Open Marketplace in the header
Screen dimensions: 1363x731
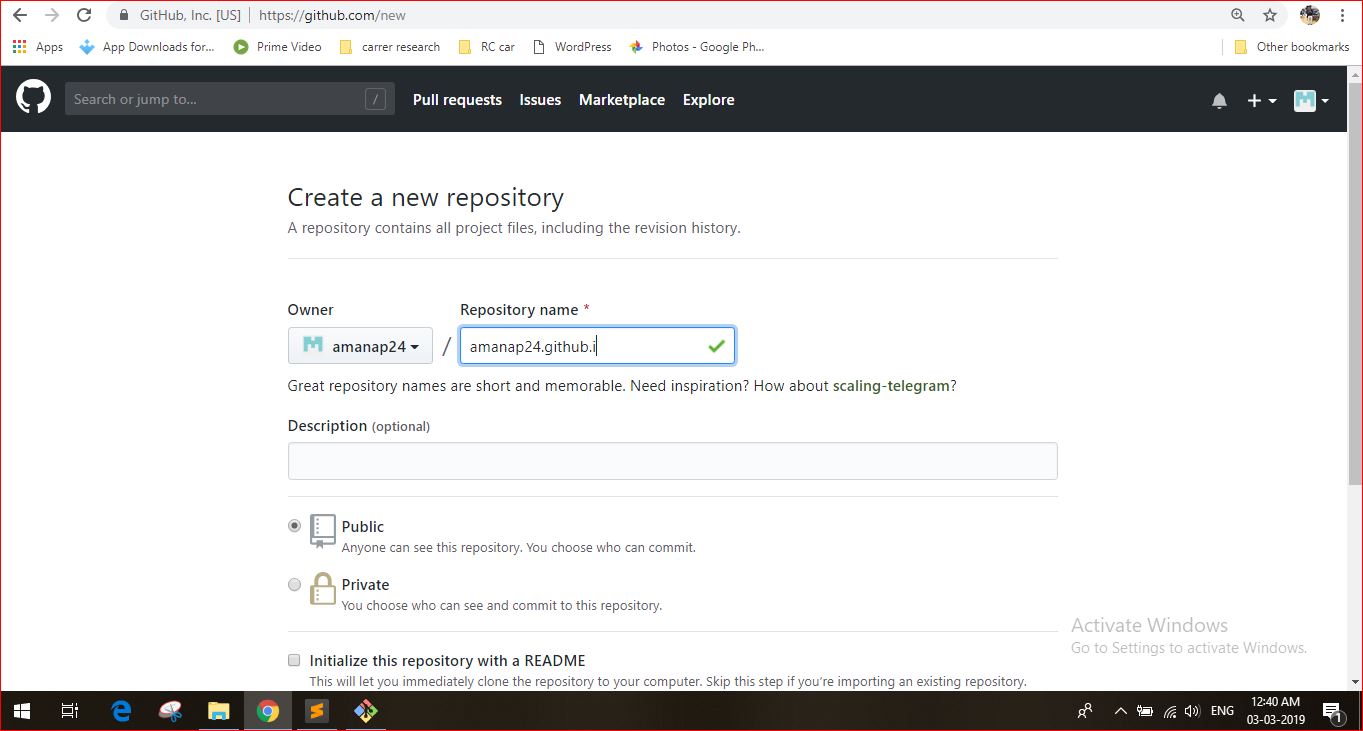click(622, 100)
